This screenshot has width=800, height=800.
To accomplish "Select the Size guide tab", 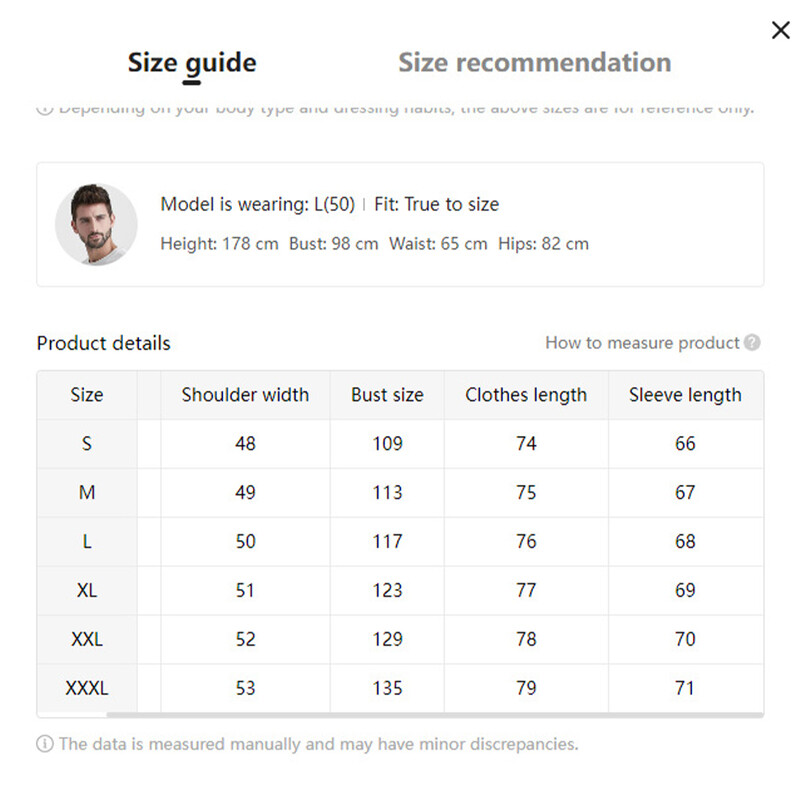I will coord(192,62).
